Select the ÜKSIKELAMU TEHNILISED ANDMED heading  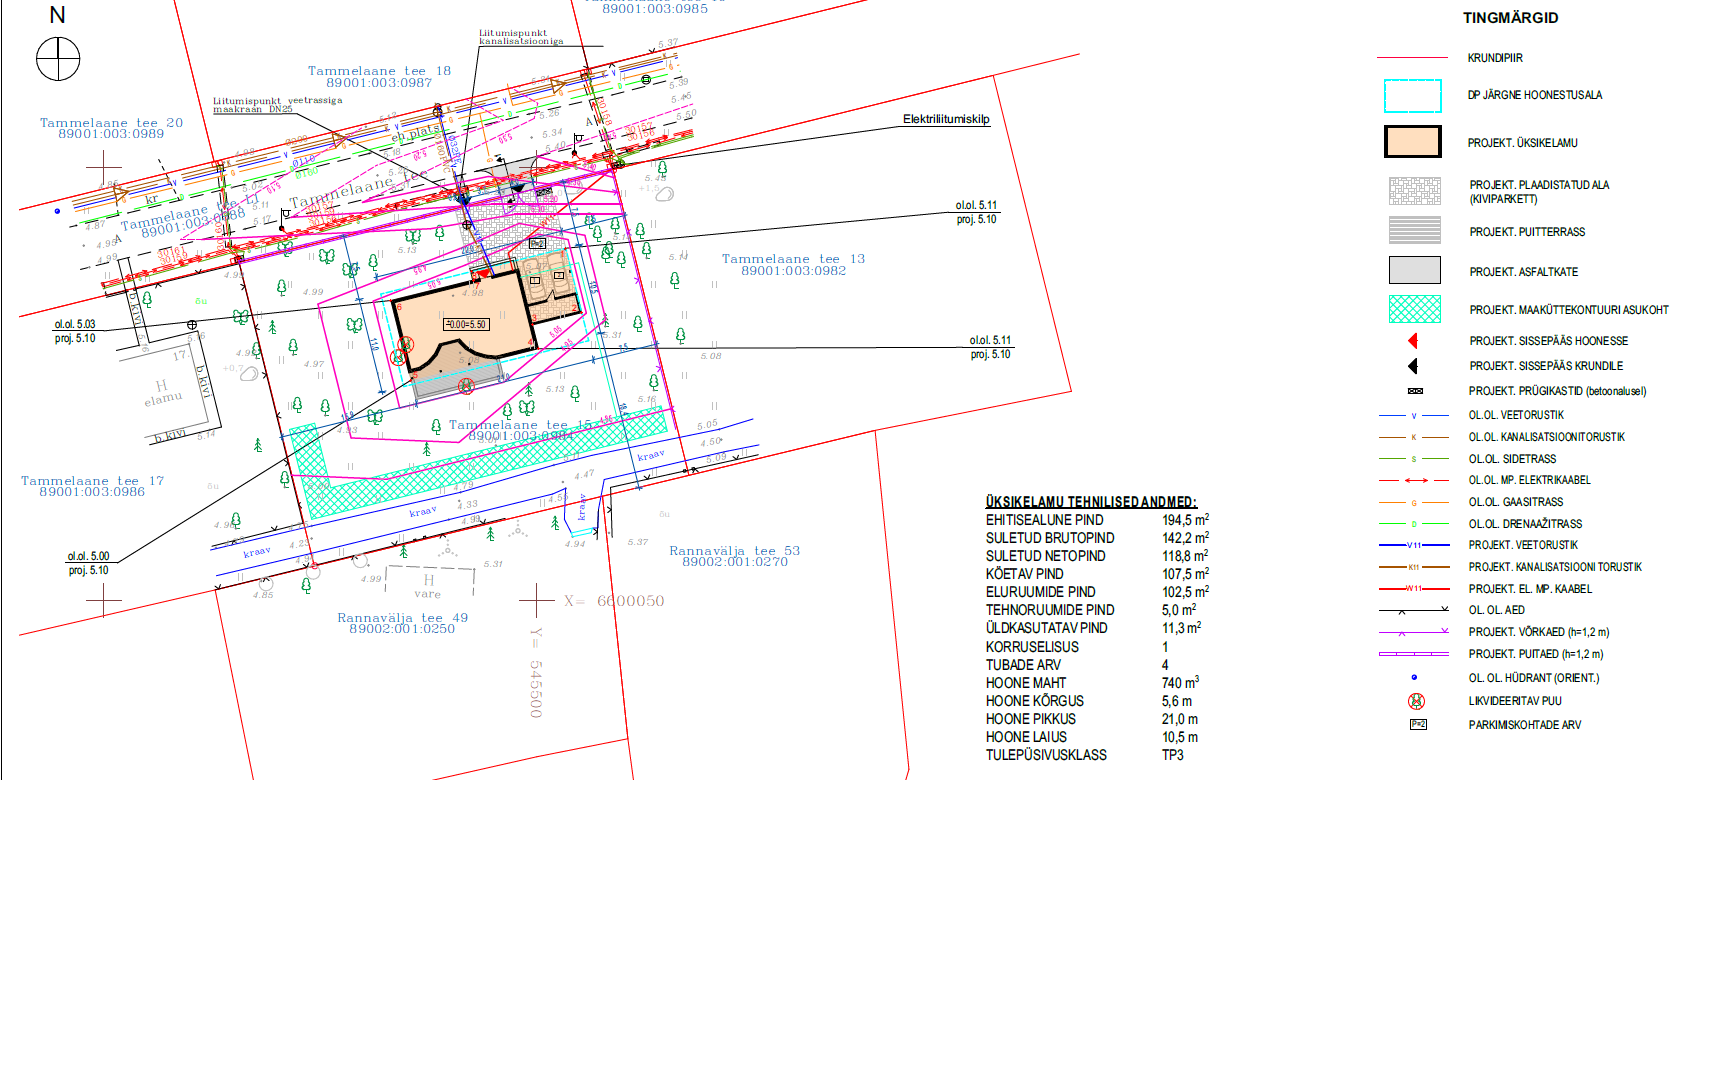click(x=1091, y=502)
